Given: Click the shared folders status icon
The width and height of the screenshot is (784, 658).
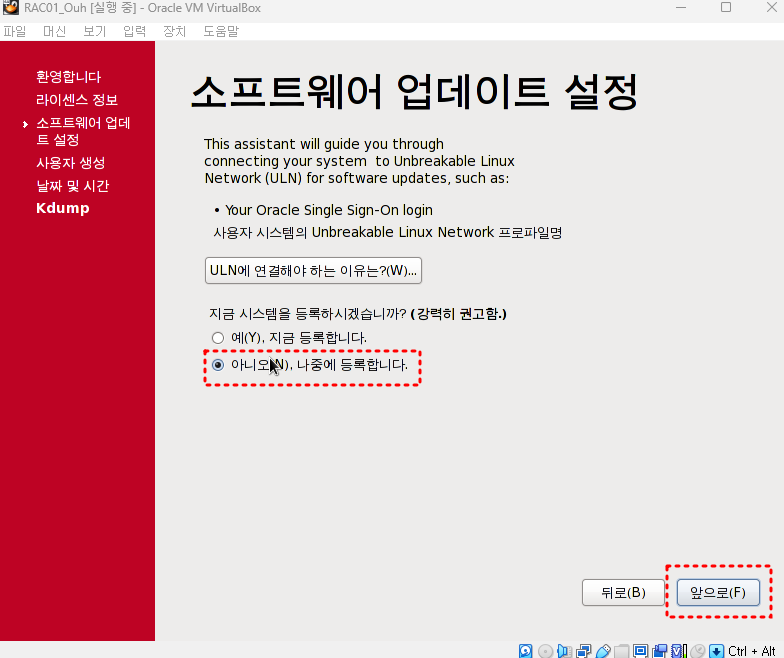Looking at the screenshot, I should (x=622, y=650).
